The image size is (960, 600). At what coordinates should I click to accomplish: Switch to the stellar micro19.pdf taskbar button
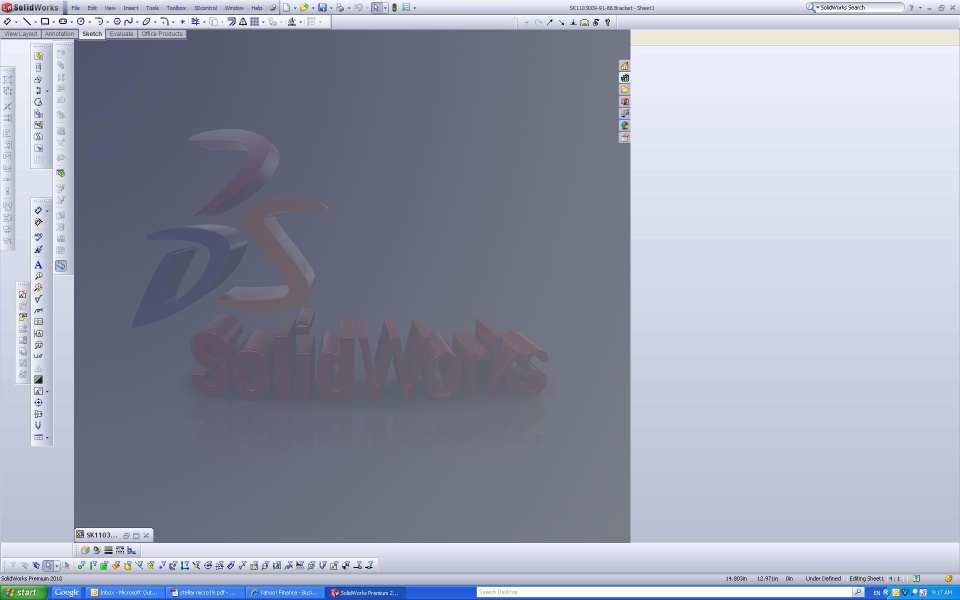click(x=204, y=593)
